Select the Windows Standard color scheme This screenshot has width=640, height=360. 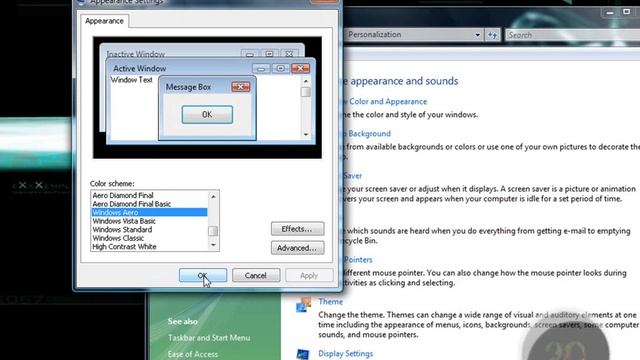point(149,229)
